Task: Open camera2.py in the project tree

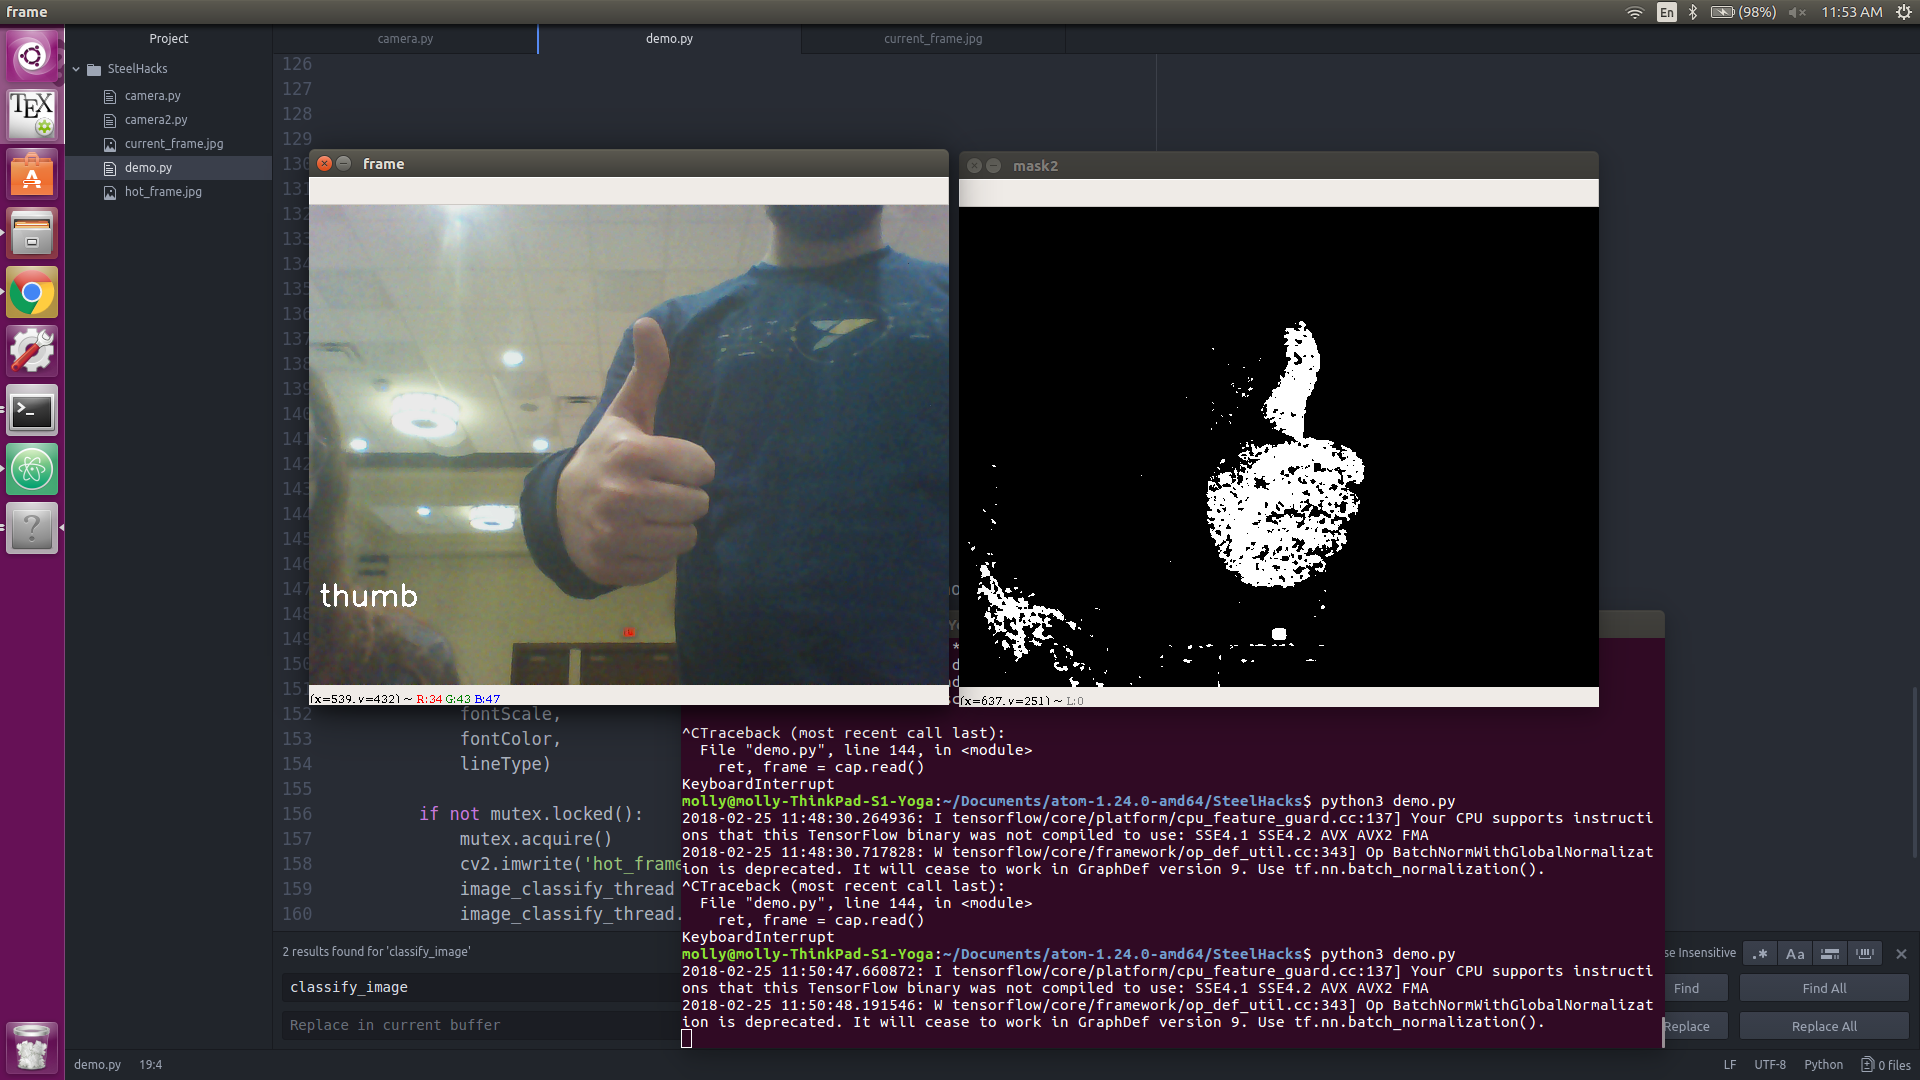Action: coord(156,120)
